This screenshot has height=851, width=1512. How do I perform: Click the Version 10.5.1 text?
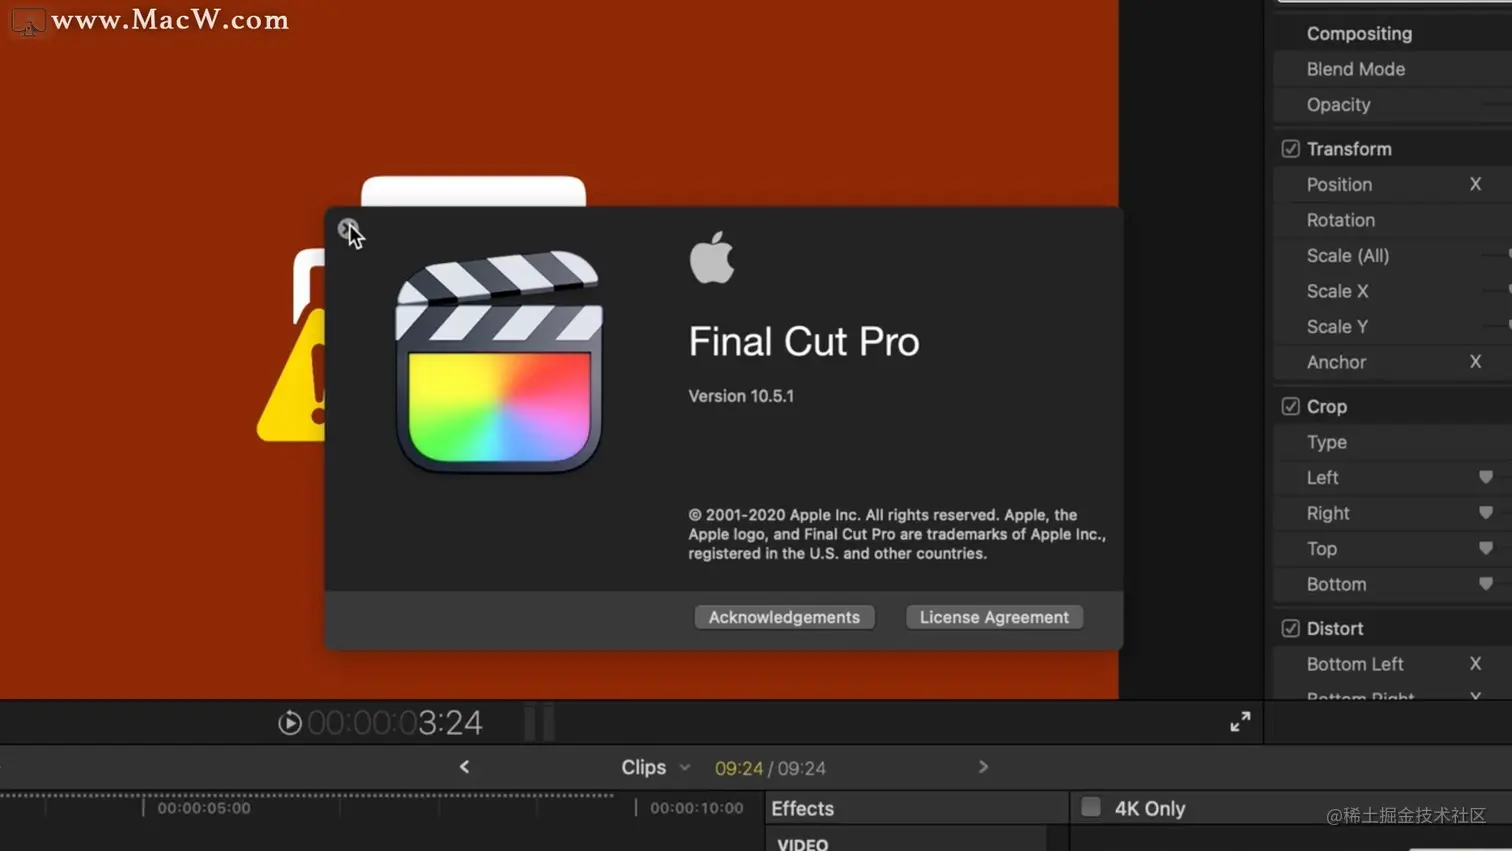[741, 396]
